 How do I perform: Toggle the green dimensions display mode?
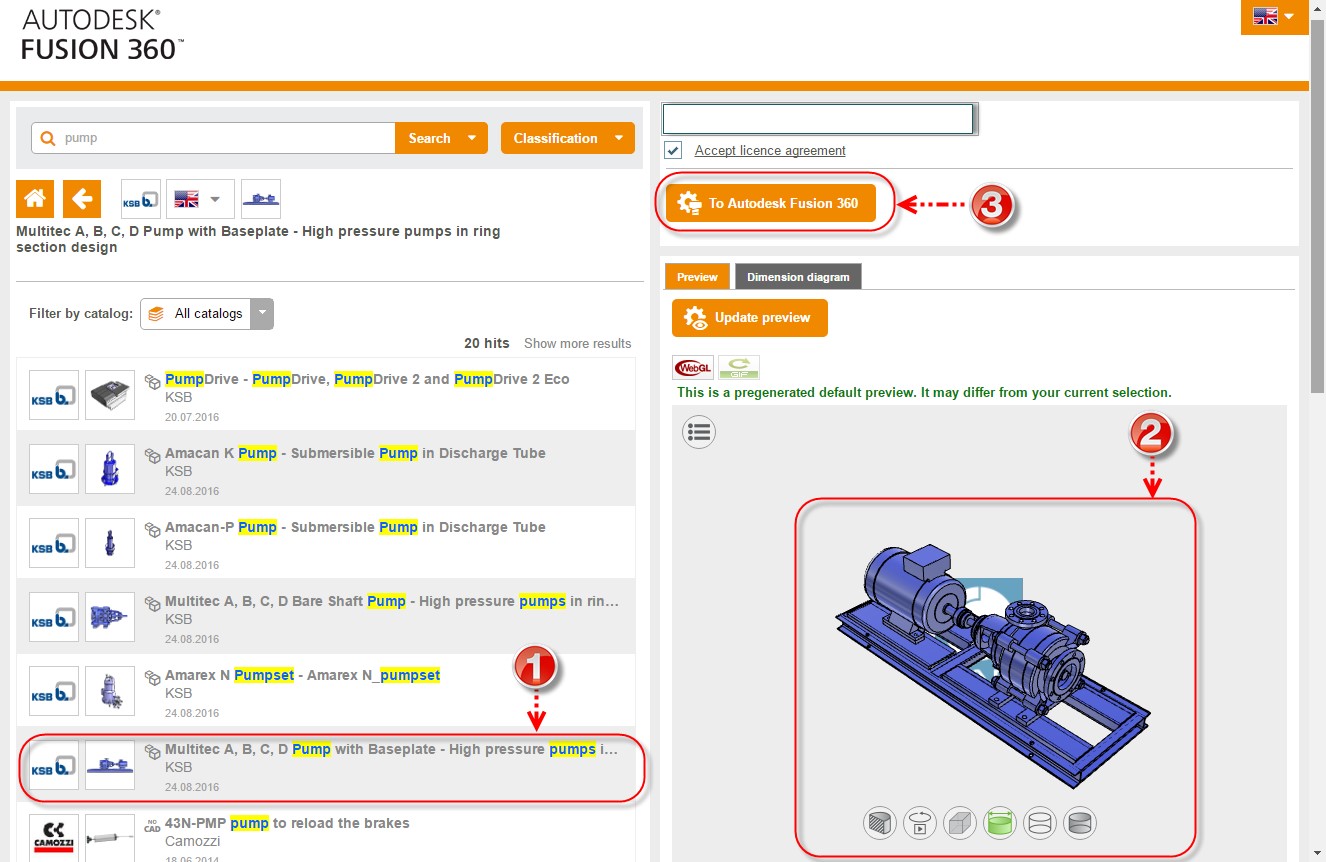click(x=1000, y=822)
